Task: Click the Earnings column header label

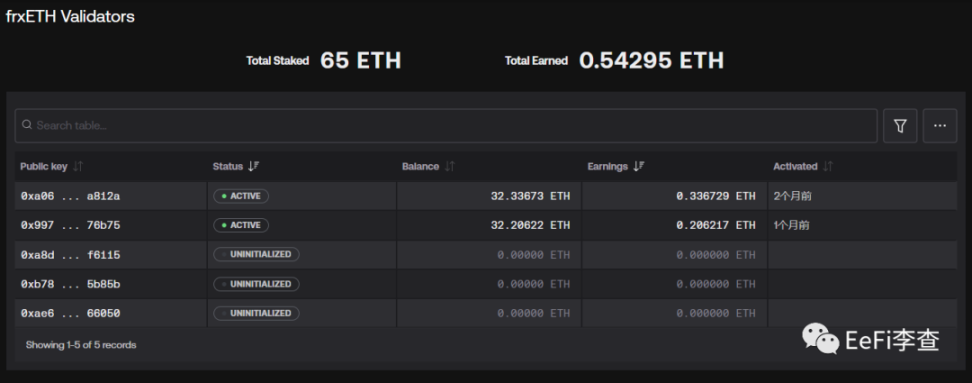Action: (x=608, y=166)
